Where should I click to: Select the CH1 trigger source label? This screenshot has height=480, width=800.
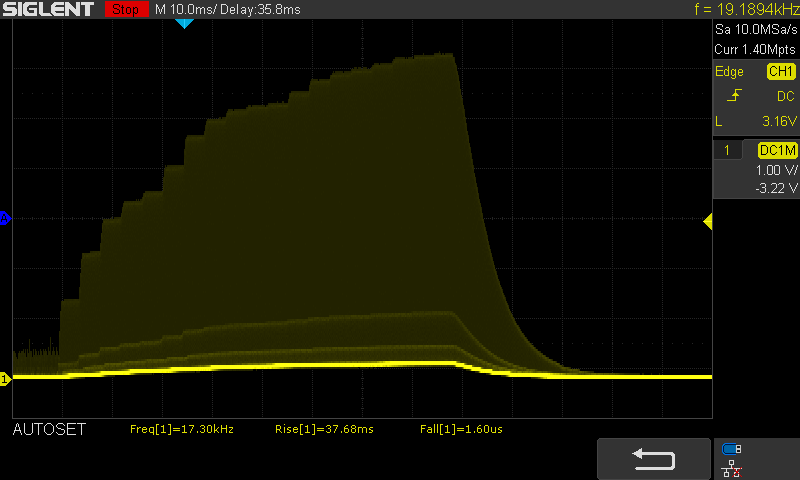(781, 71)
